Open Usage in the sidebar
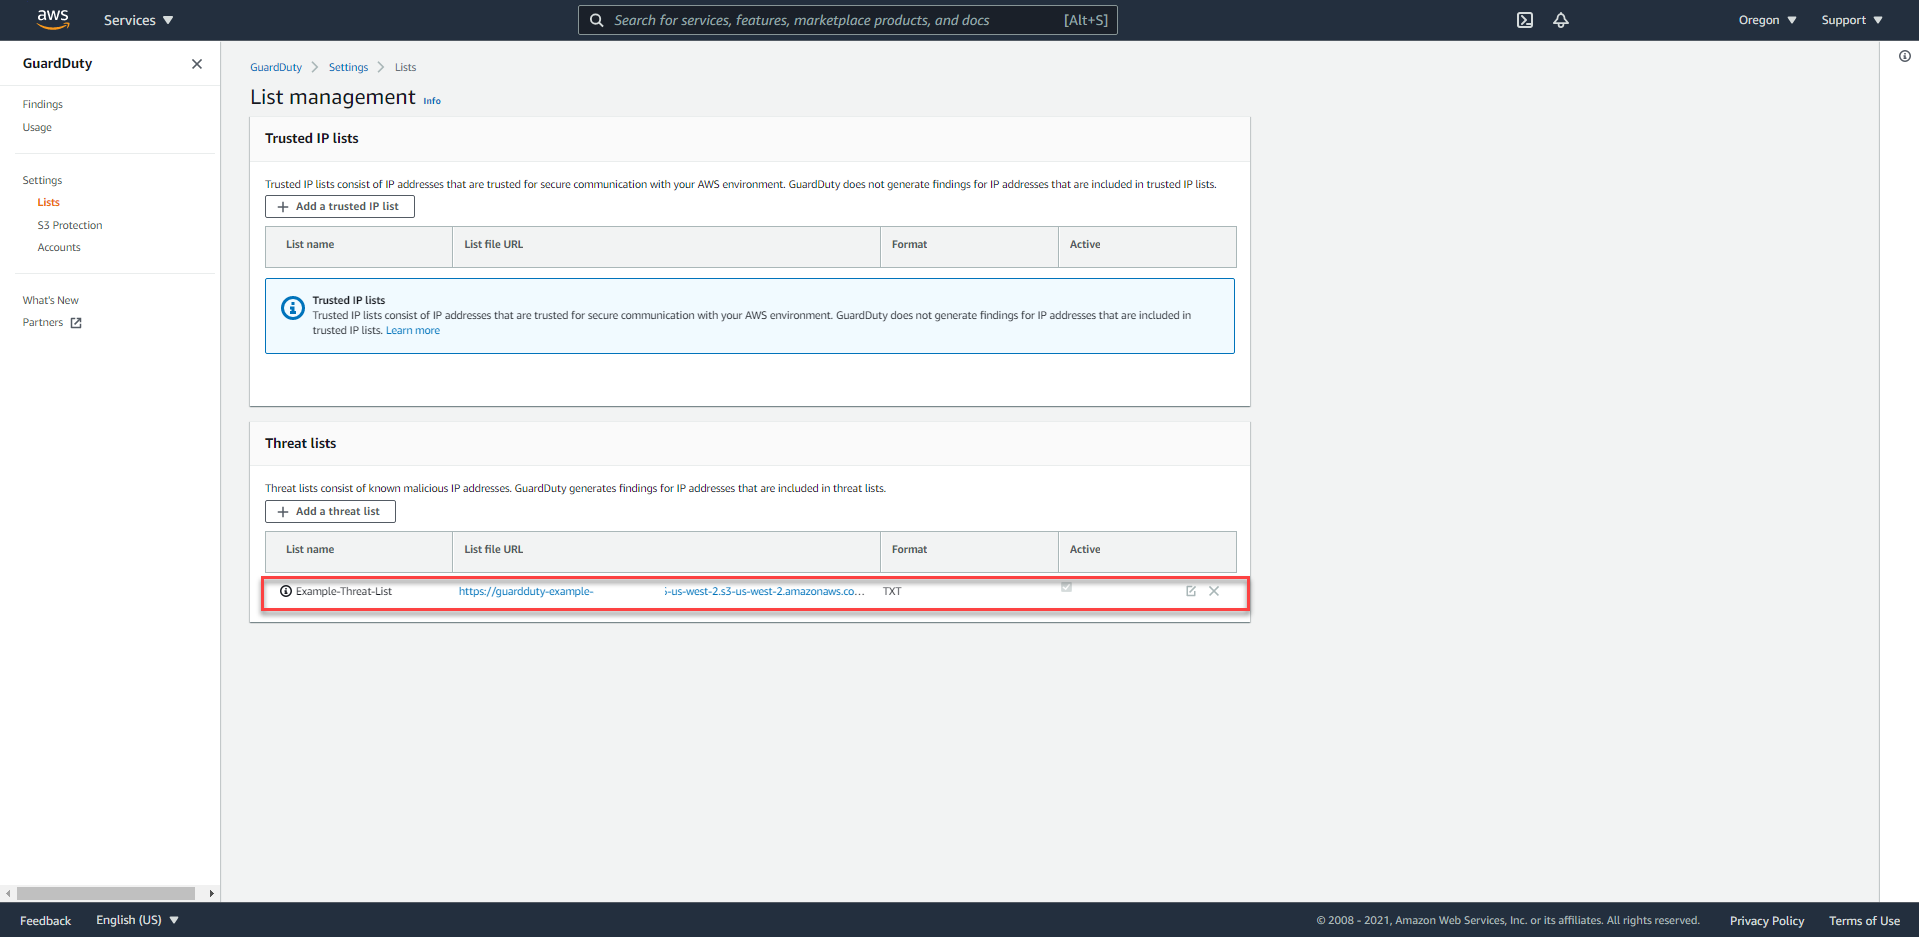 [37, 127]
